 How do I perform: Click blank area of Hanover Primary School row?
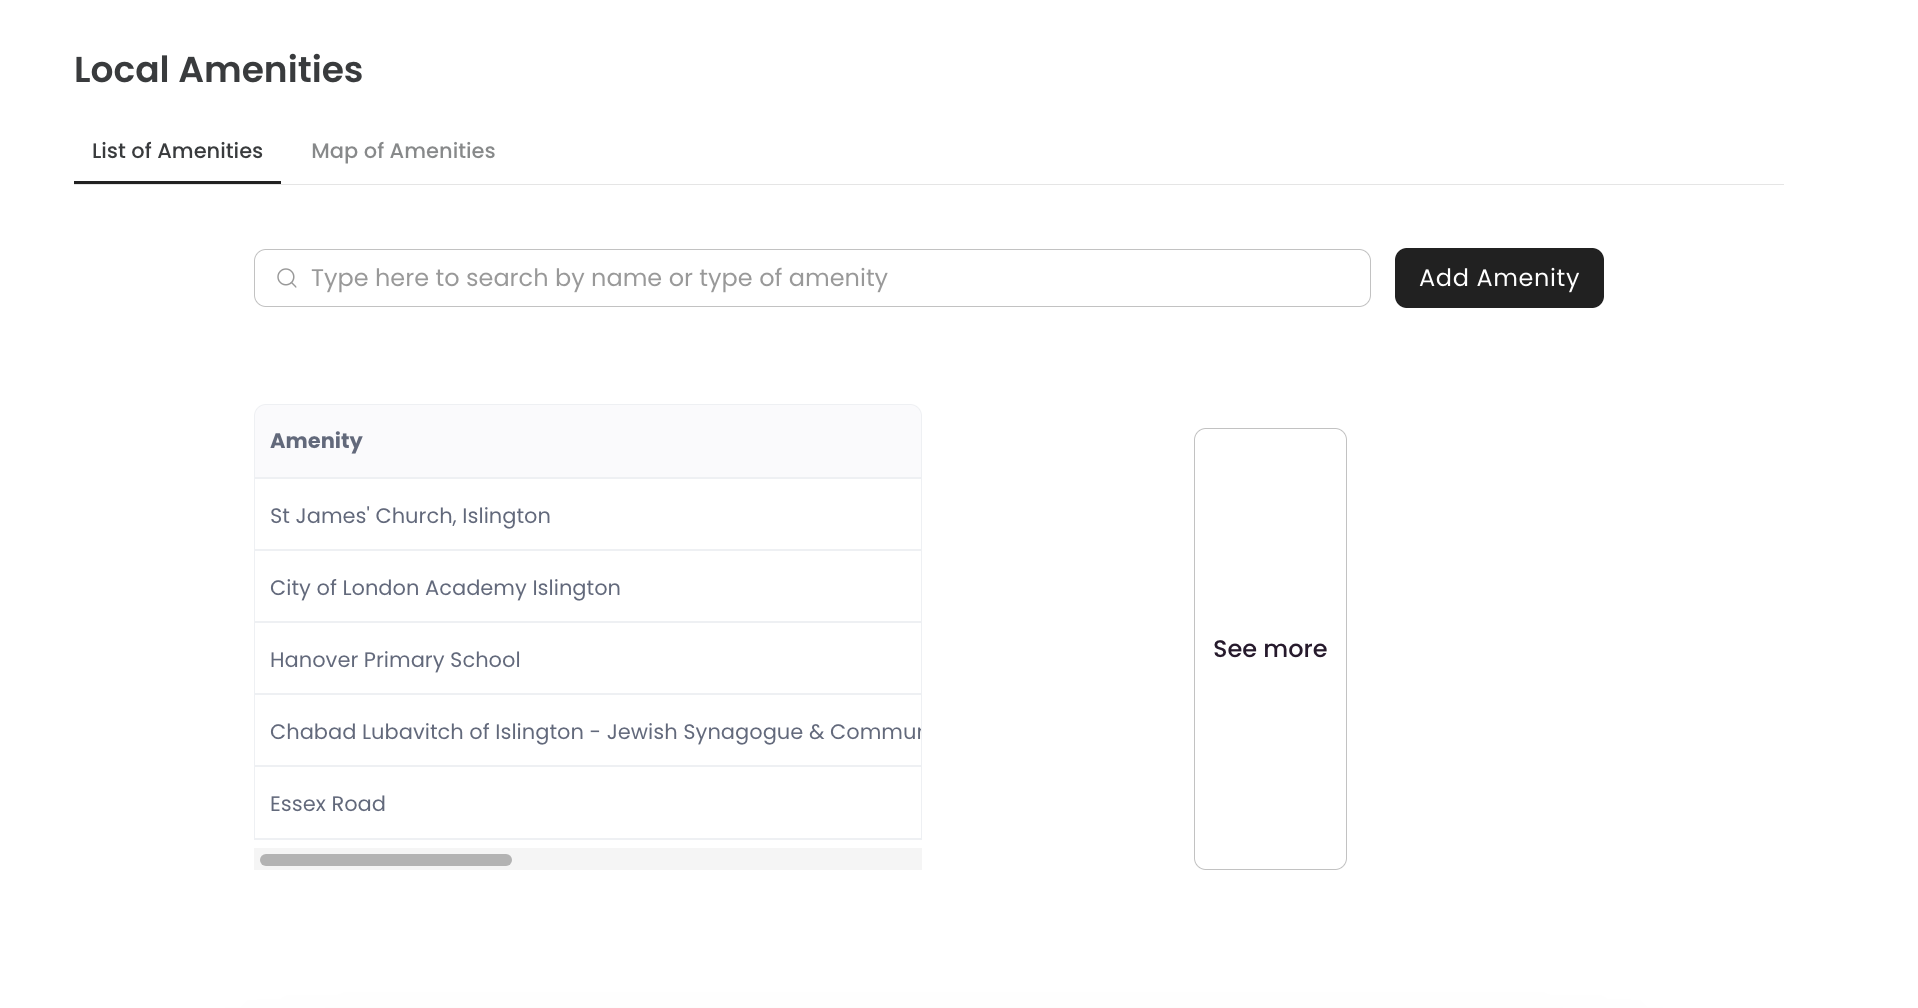click(x=720, y=659)
